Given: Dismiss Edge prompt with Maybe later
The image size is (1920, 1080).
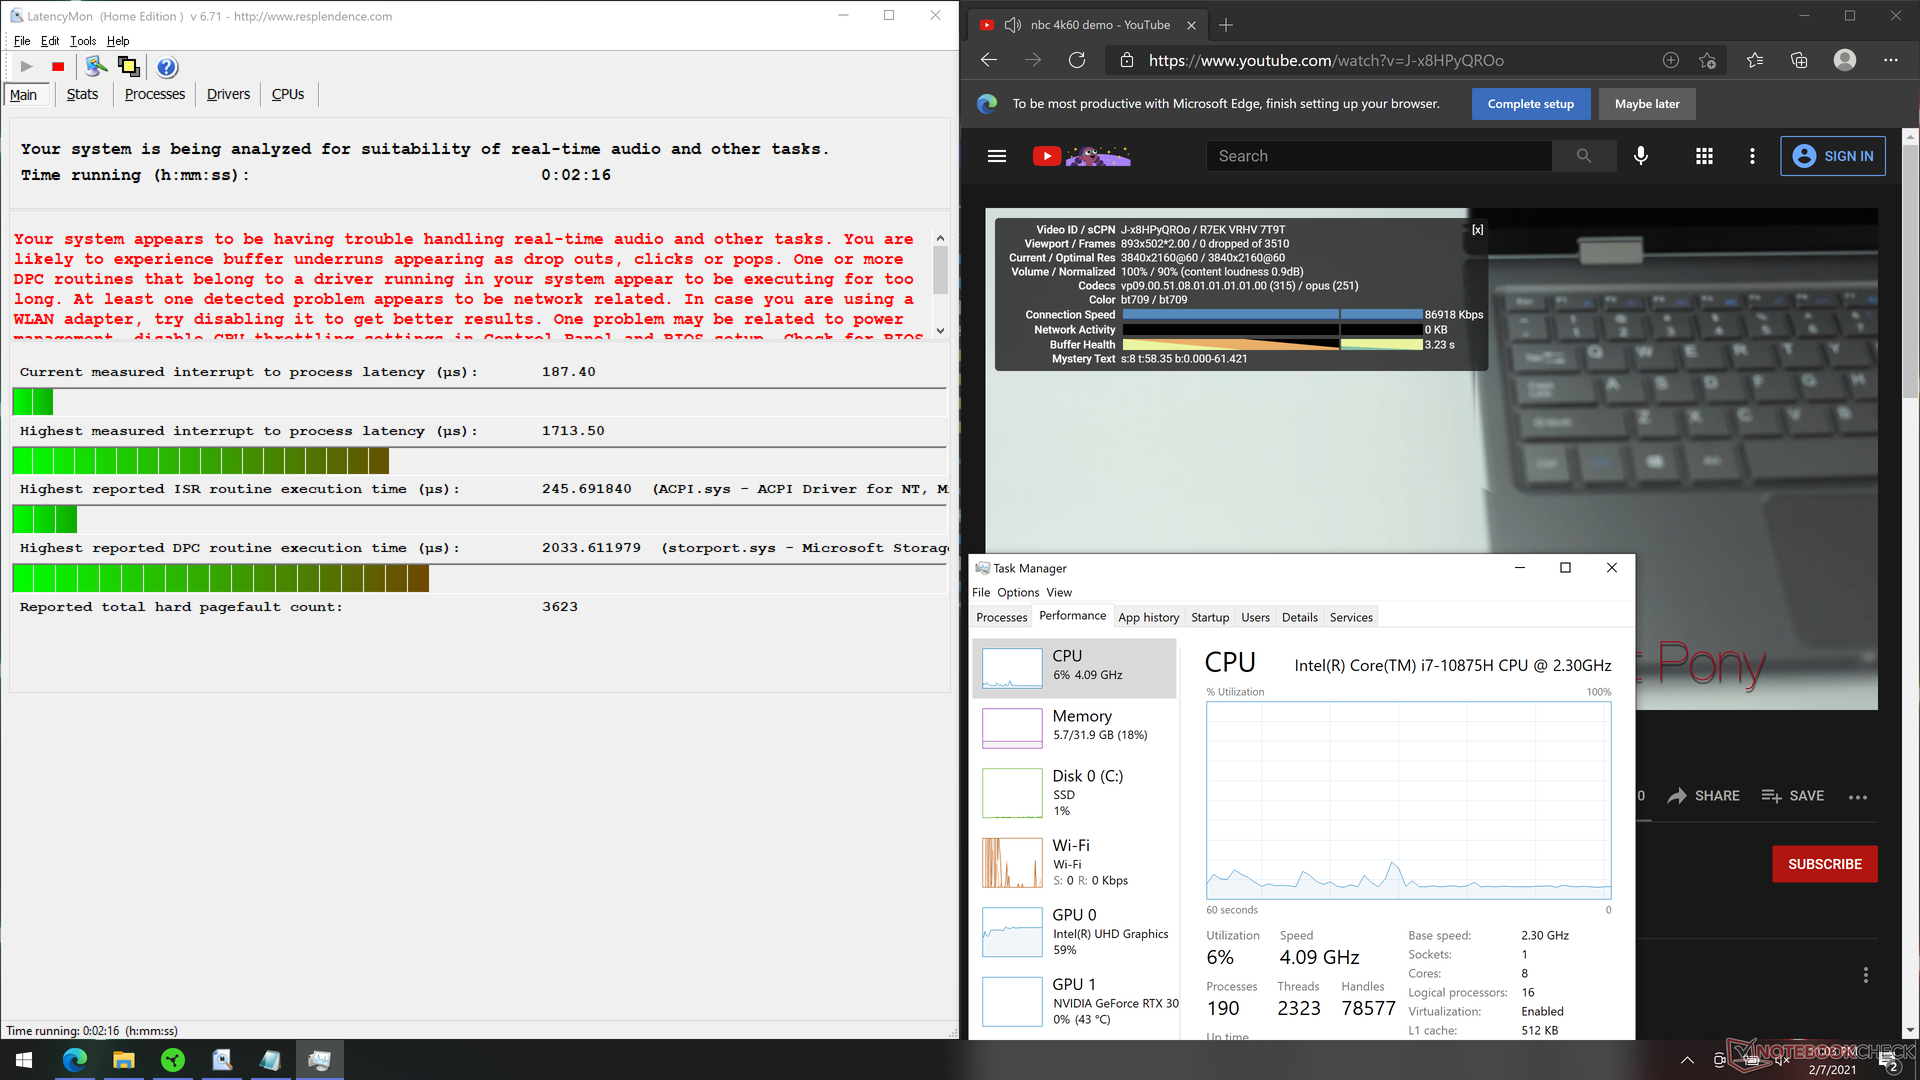Looking at the screenshot, I should tap(1647, 104).
